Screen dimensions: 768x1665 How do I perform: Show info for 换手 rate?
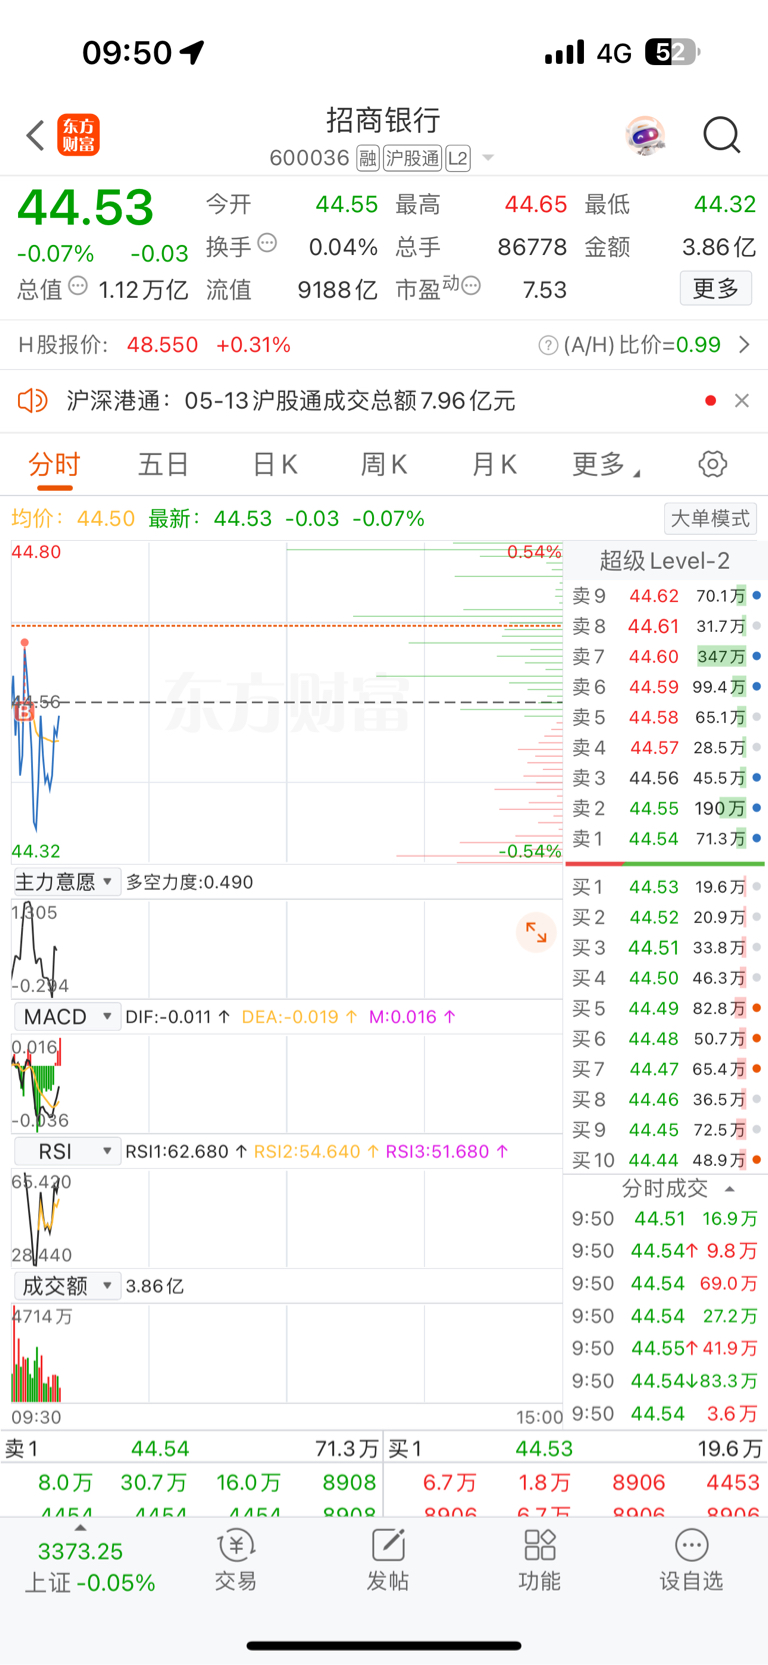coord(267,243)
